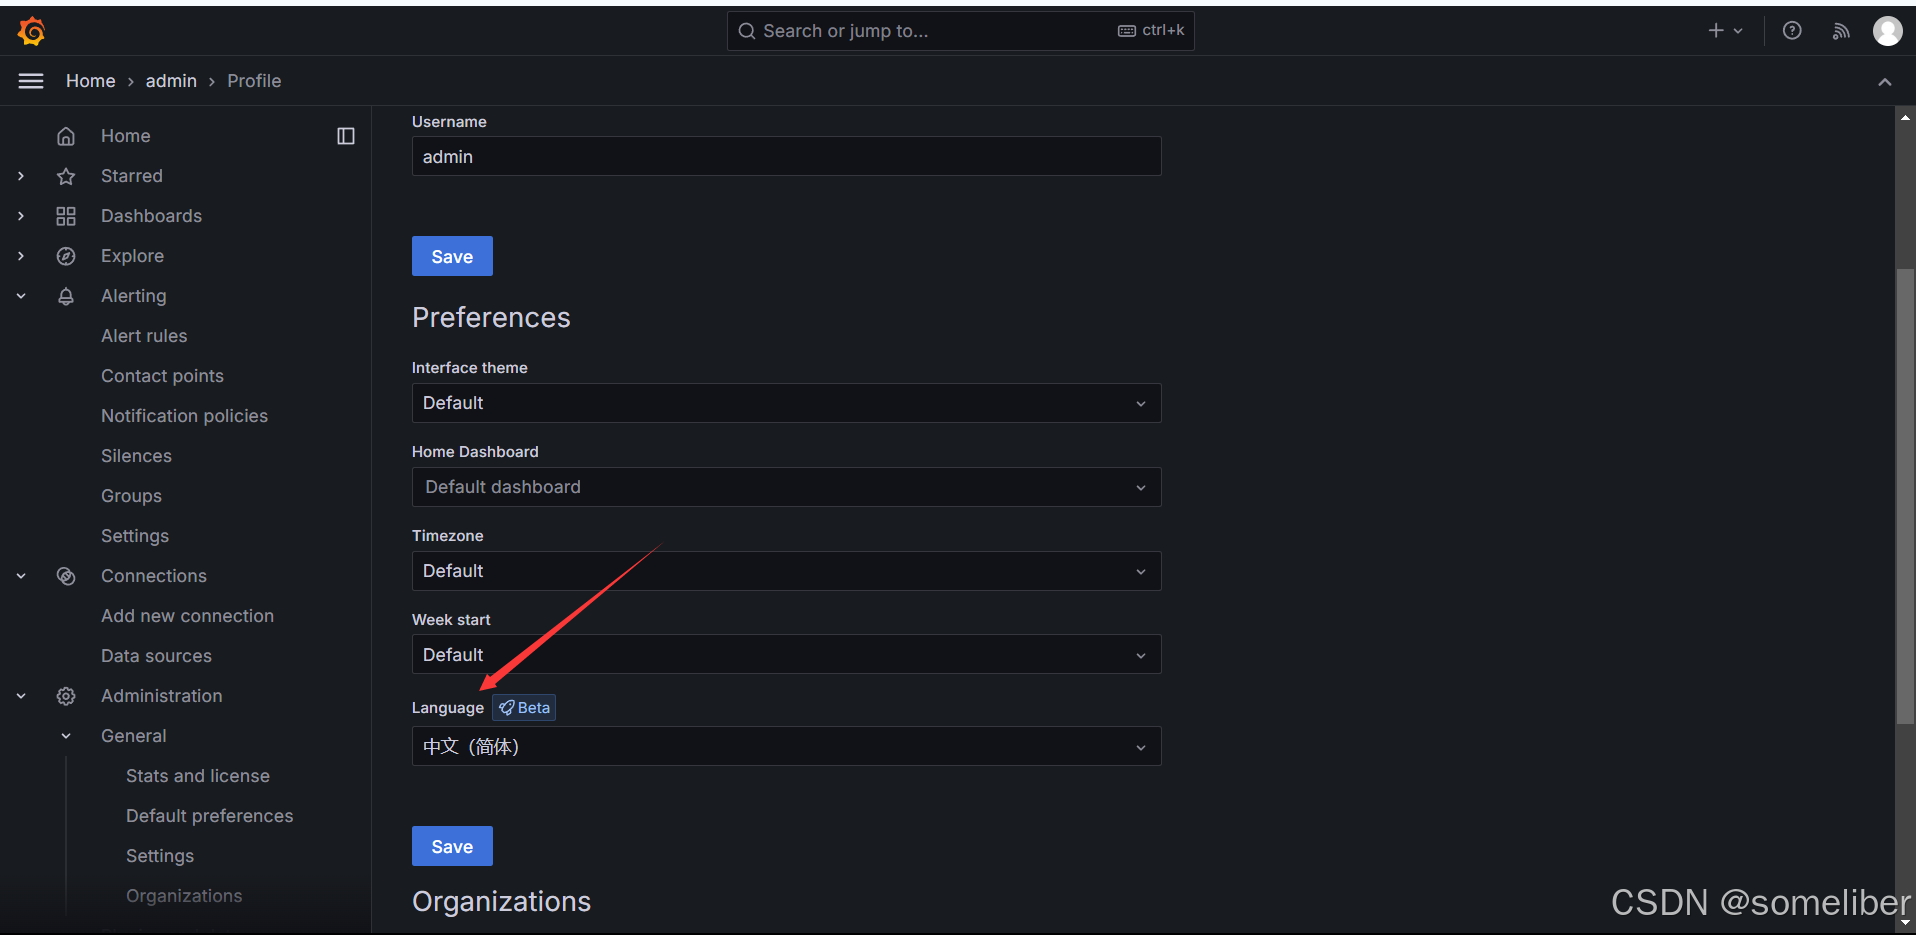Open the news RSS feed icon
This screenshot has height=935, width=1916.
1840,31
